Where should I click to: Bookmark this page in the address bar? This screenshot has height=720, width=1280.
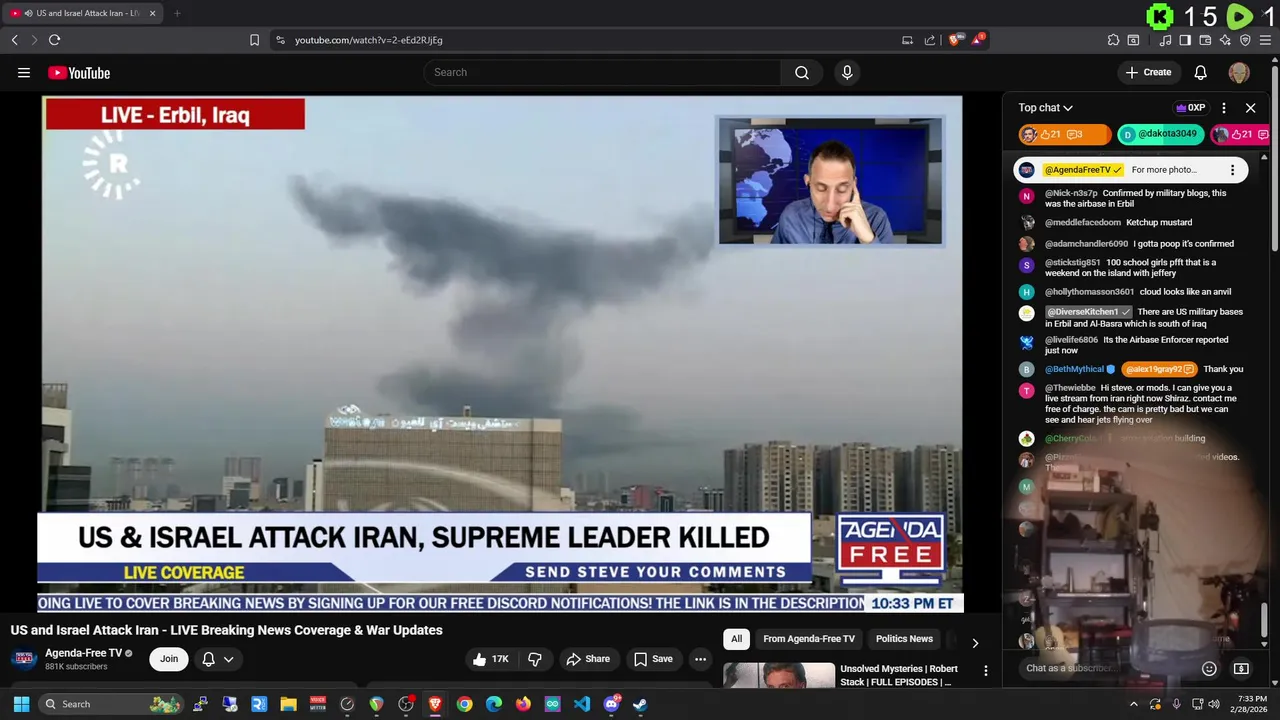click(x=254, y=40)
